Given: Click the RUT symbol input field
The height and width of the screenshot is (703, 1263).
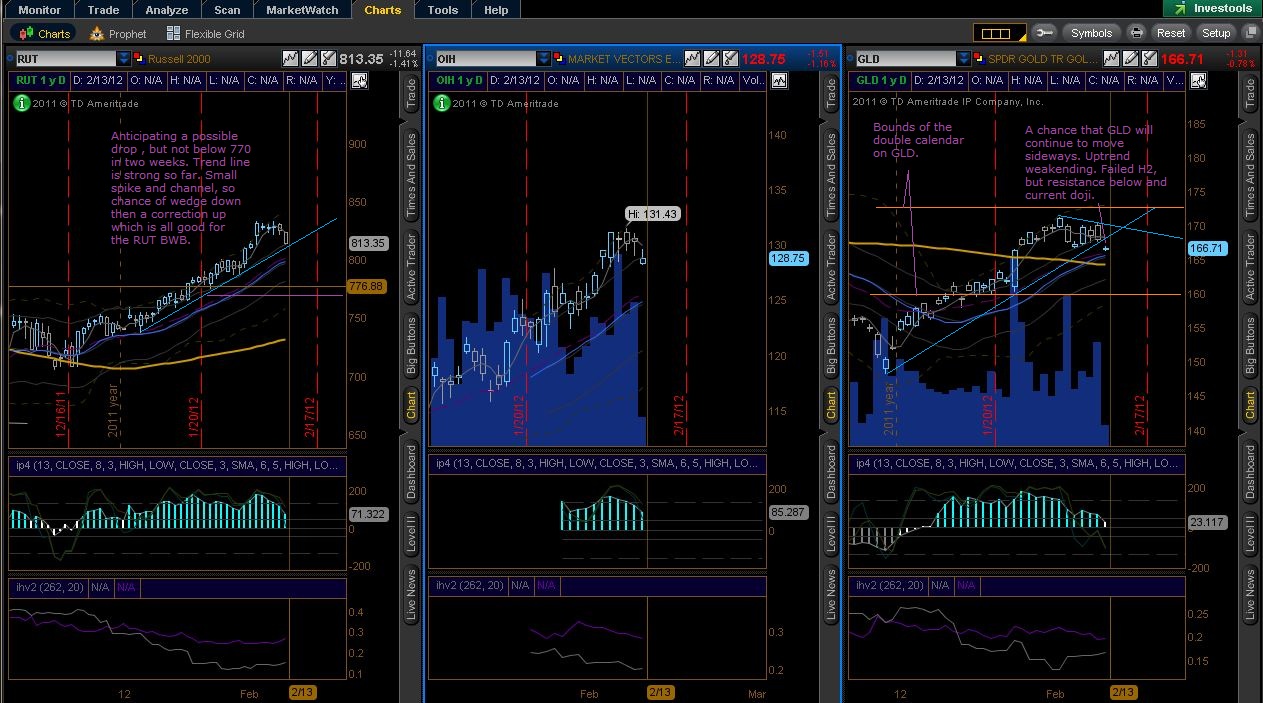Looking at the screenshot, I should [65, 59].
